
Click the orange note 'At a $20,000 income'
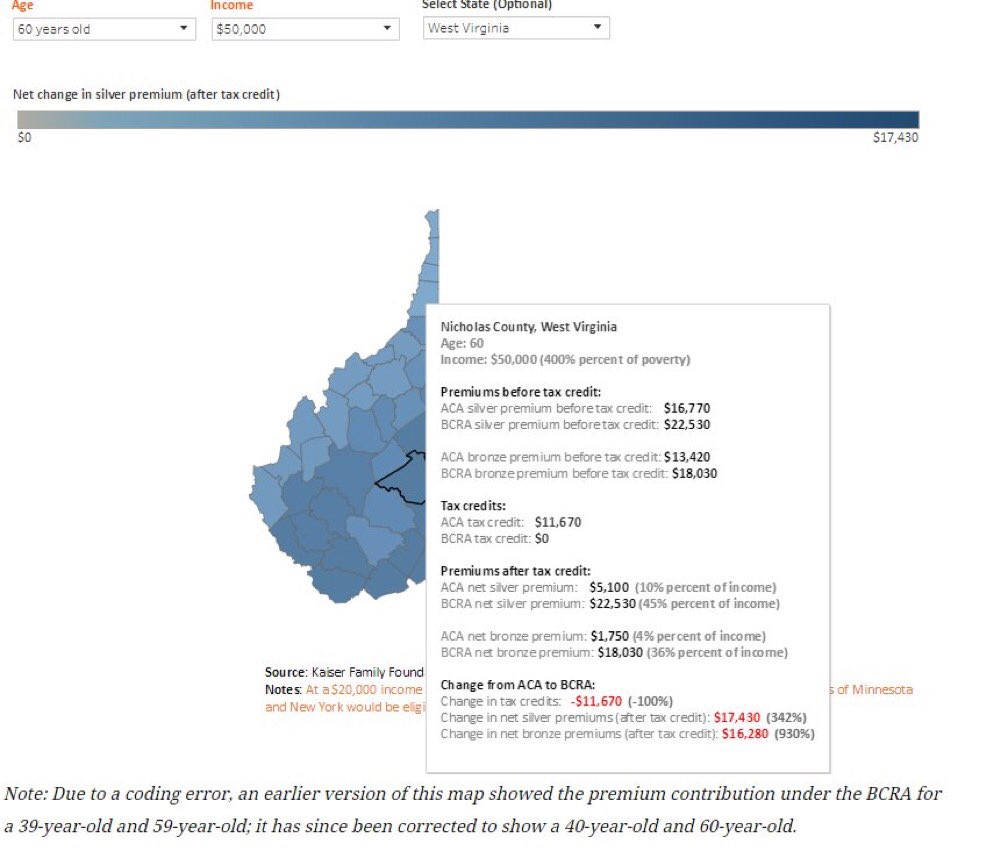[364, 690]
